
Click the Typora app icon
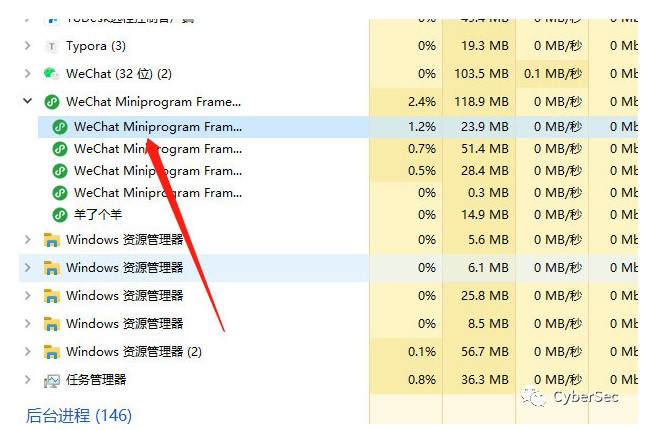pos(51,46)
